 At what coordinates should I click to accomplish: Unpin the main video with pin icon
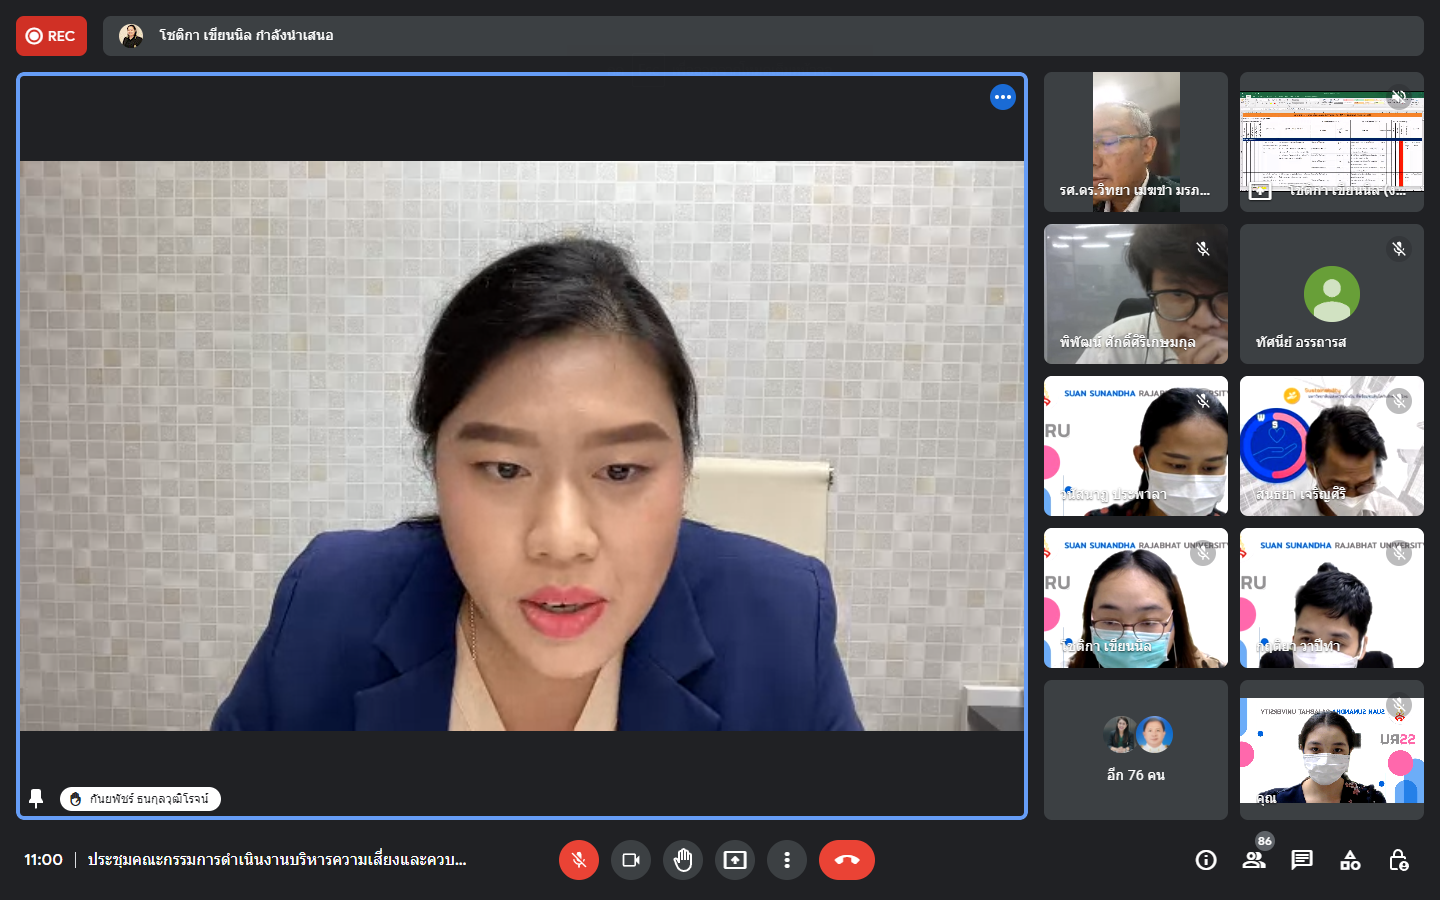click(x=36, y=798)
